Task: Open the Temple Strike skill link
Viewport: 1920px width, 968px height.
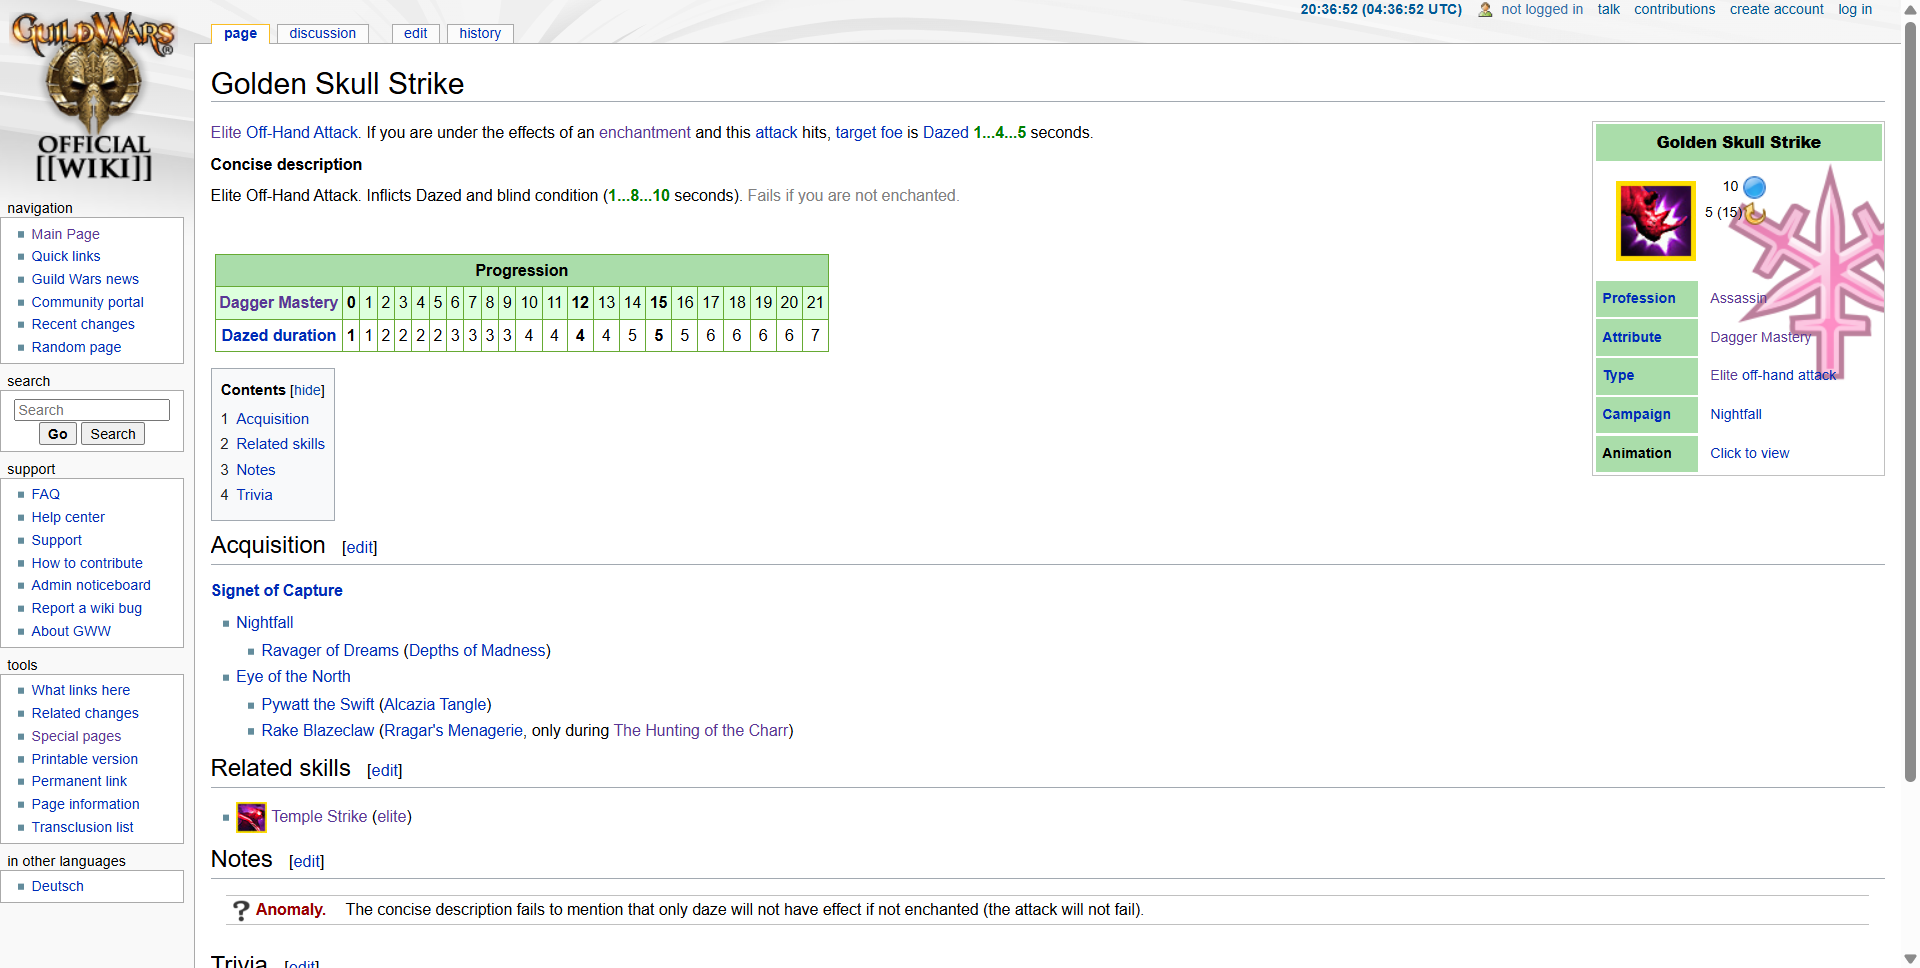Action: point(319,817)
